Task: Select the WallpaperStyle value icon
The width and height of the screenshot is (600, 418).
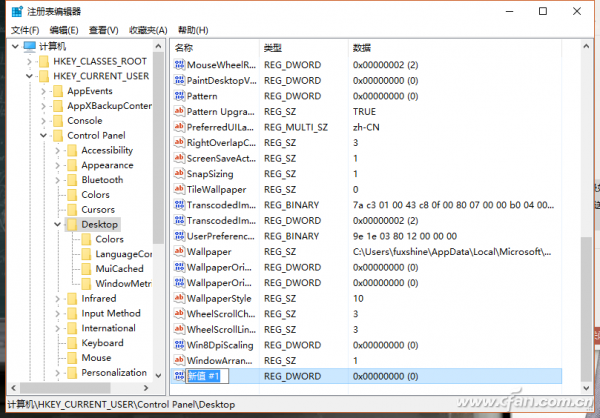Action: 179,298
